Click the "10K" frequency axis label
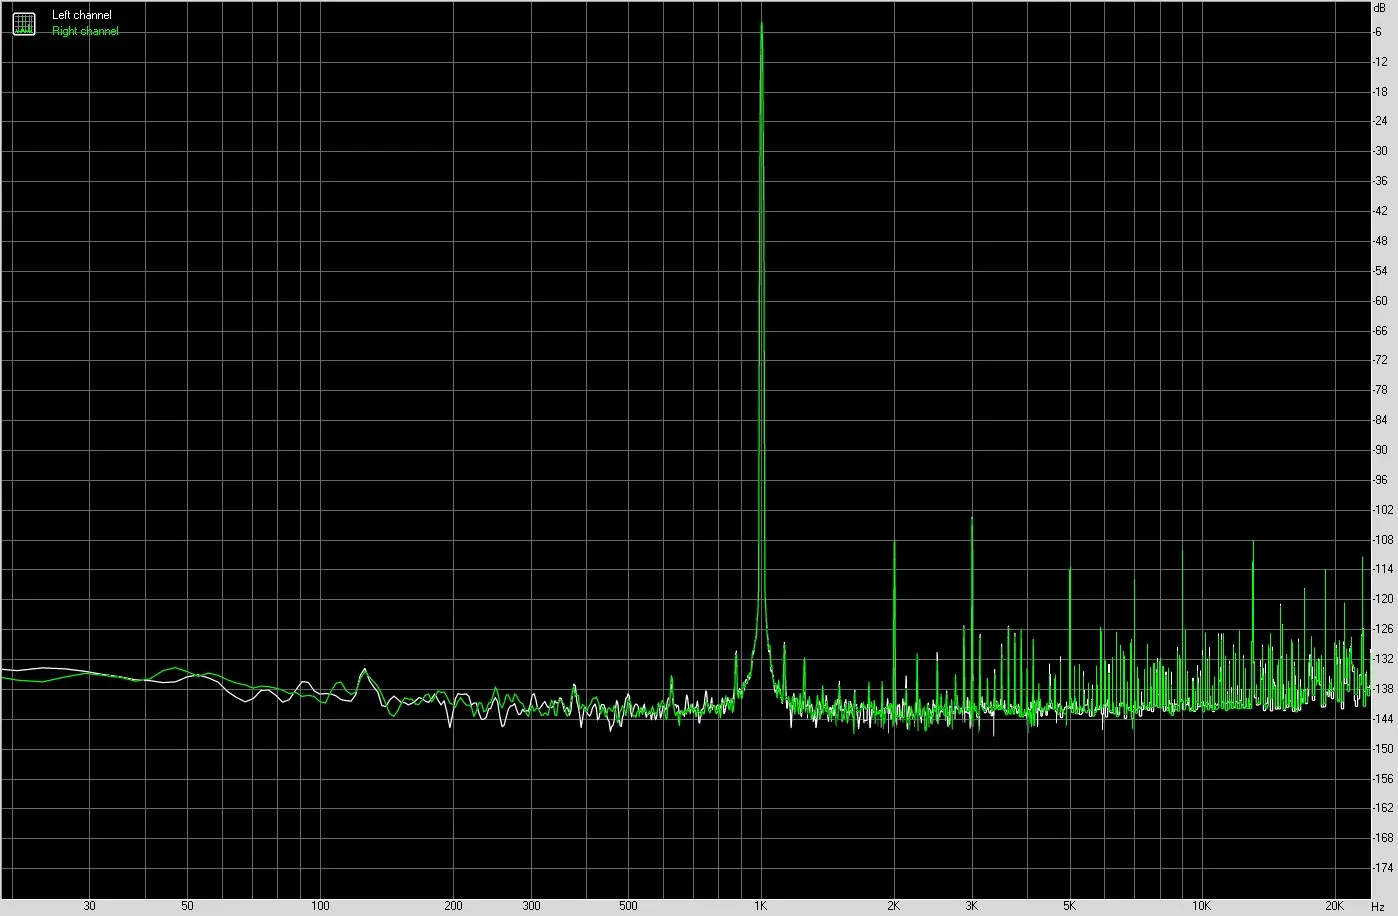1398x916 pixels. [1203, 906]
